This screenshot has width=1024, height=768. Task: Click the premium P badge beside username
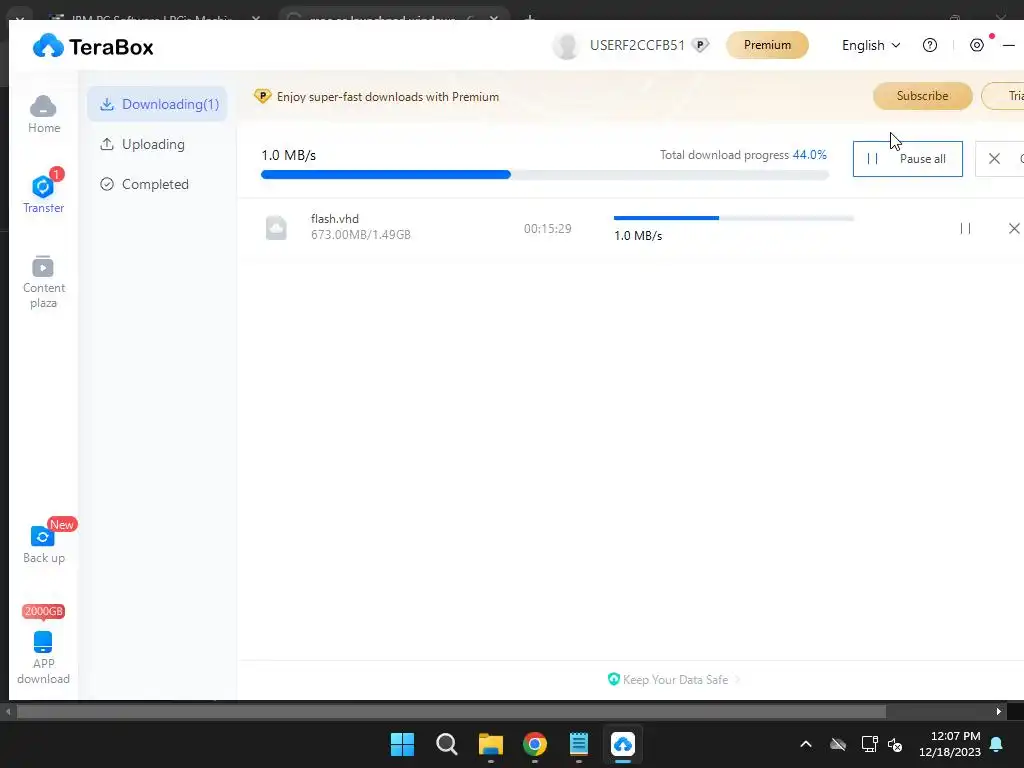(x=700, y=45)
